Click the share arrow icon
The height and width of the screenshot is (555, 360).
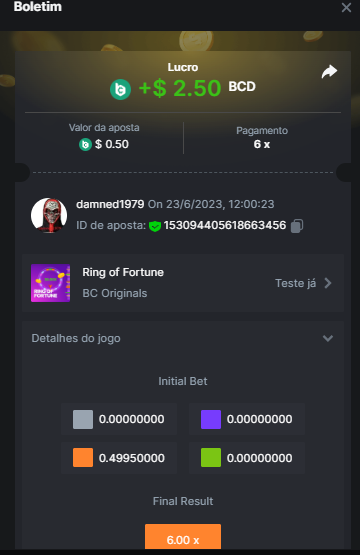pyautogui.click(x=329, y=71)
